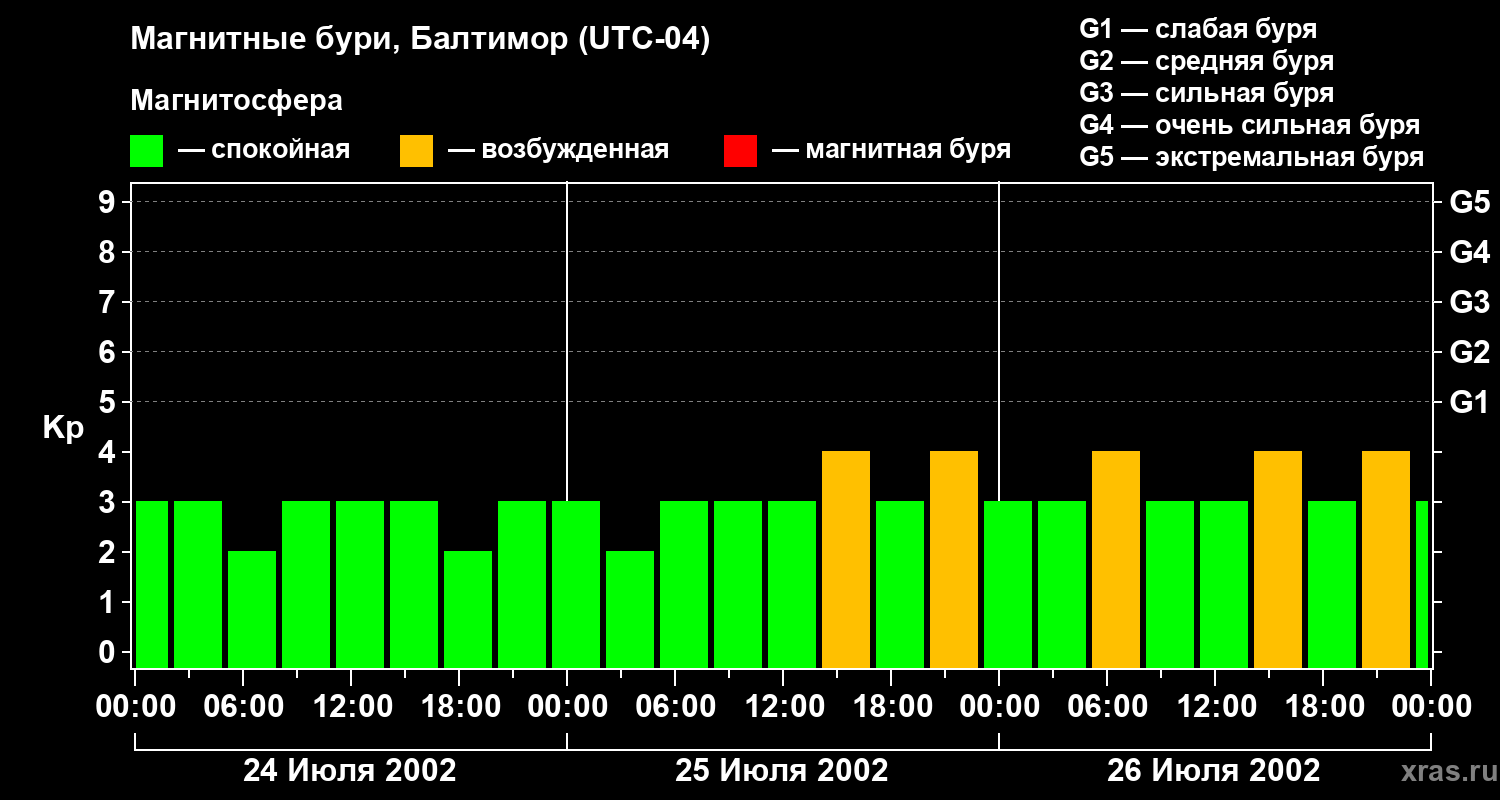Click the 'G4' label on the right axis
The height and width of the screenshot is (800, 1500).
click(x=1469, y=252)
